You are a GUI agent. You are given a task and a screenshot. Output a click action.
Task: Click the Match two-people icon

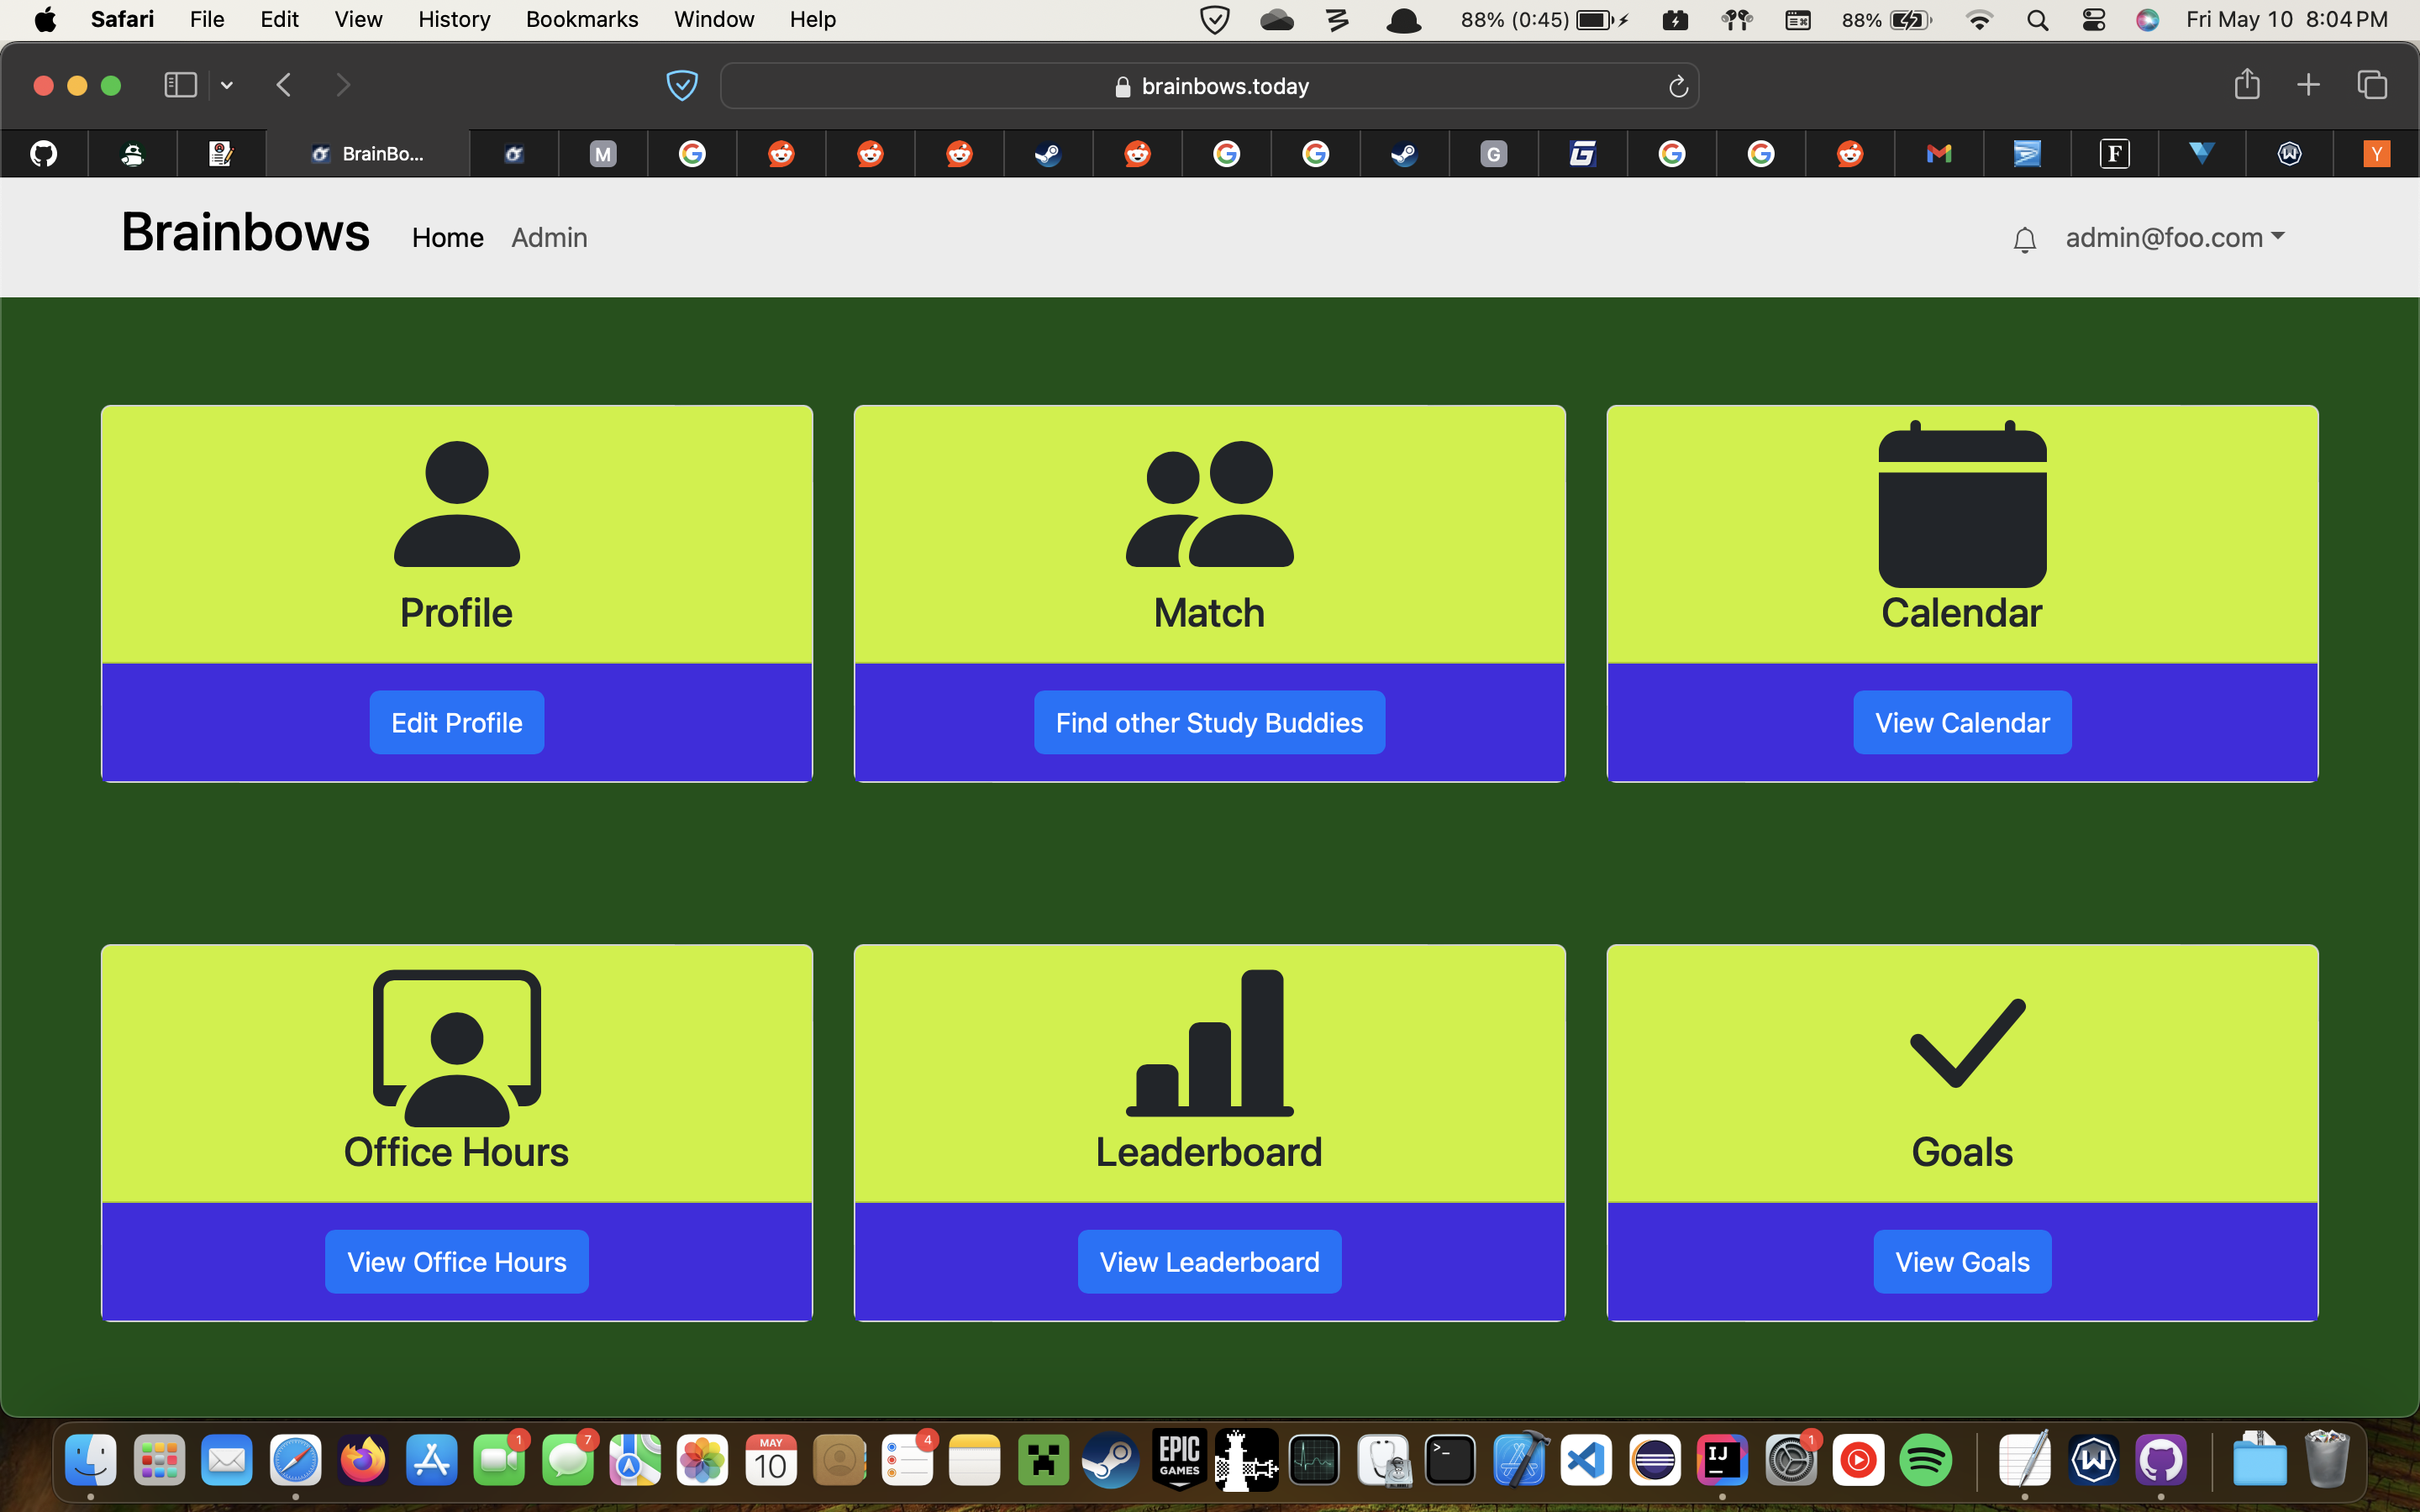[1209, 504]
